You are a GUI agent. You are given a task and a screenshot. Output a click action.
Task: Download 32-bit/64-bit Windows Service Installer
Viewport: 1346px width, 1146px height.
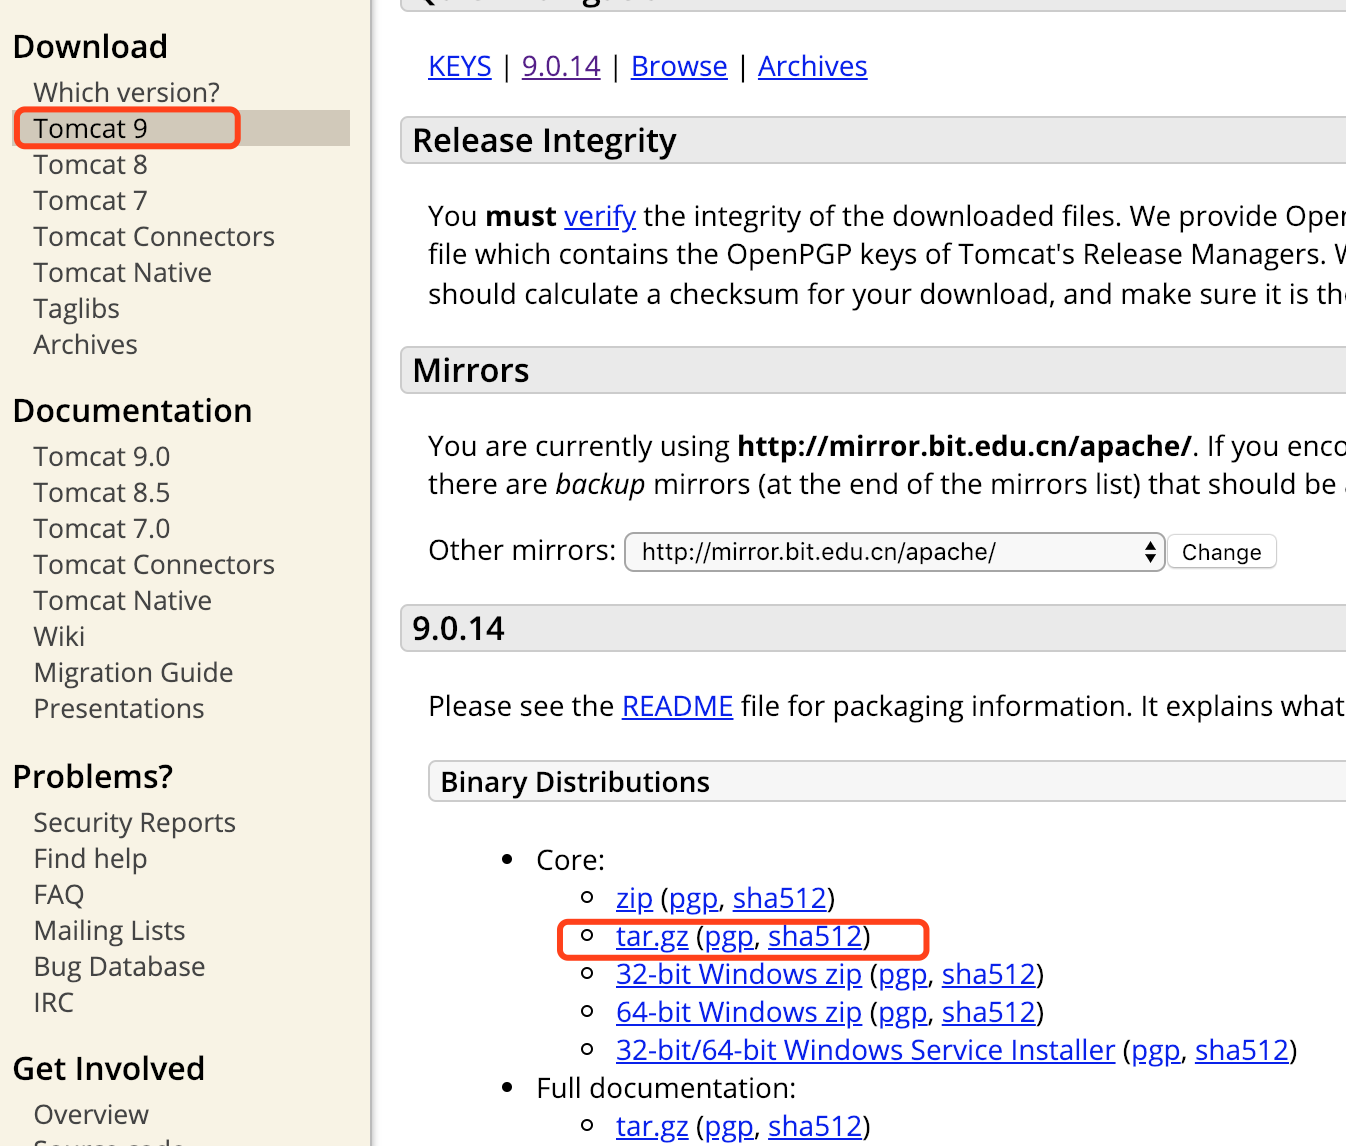coord(865,1050)
